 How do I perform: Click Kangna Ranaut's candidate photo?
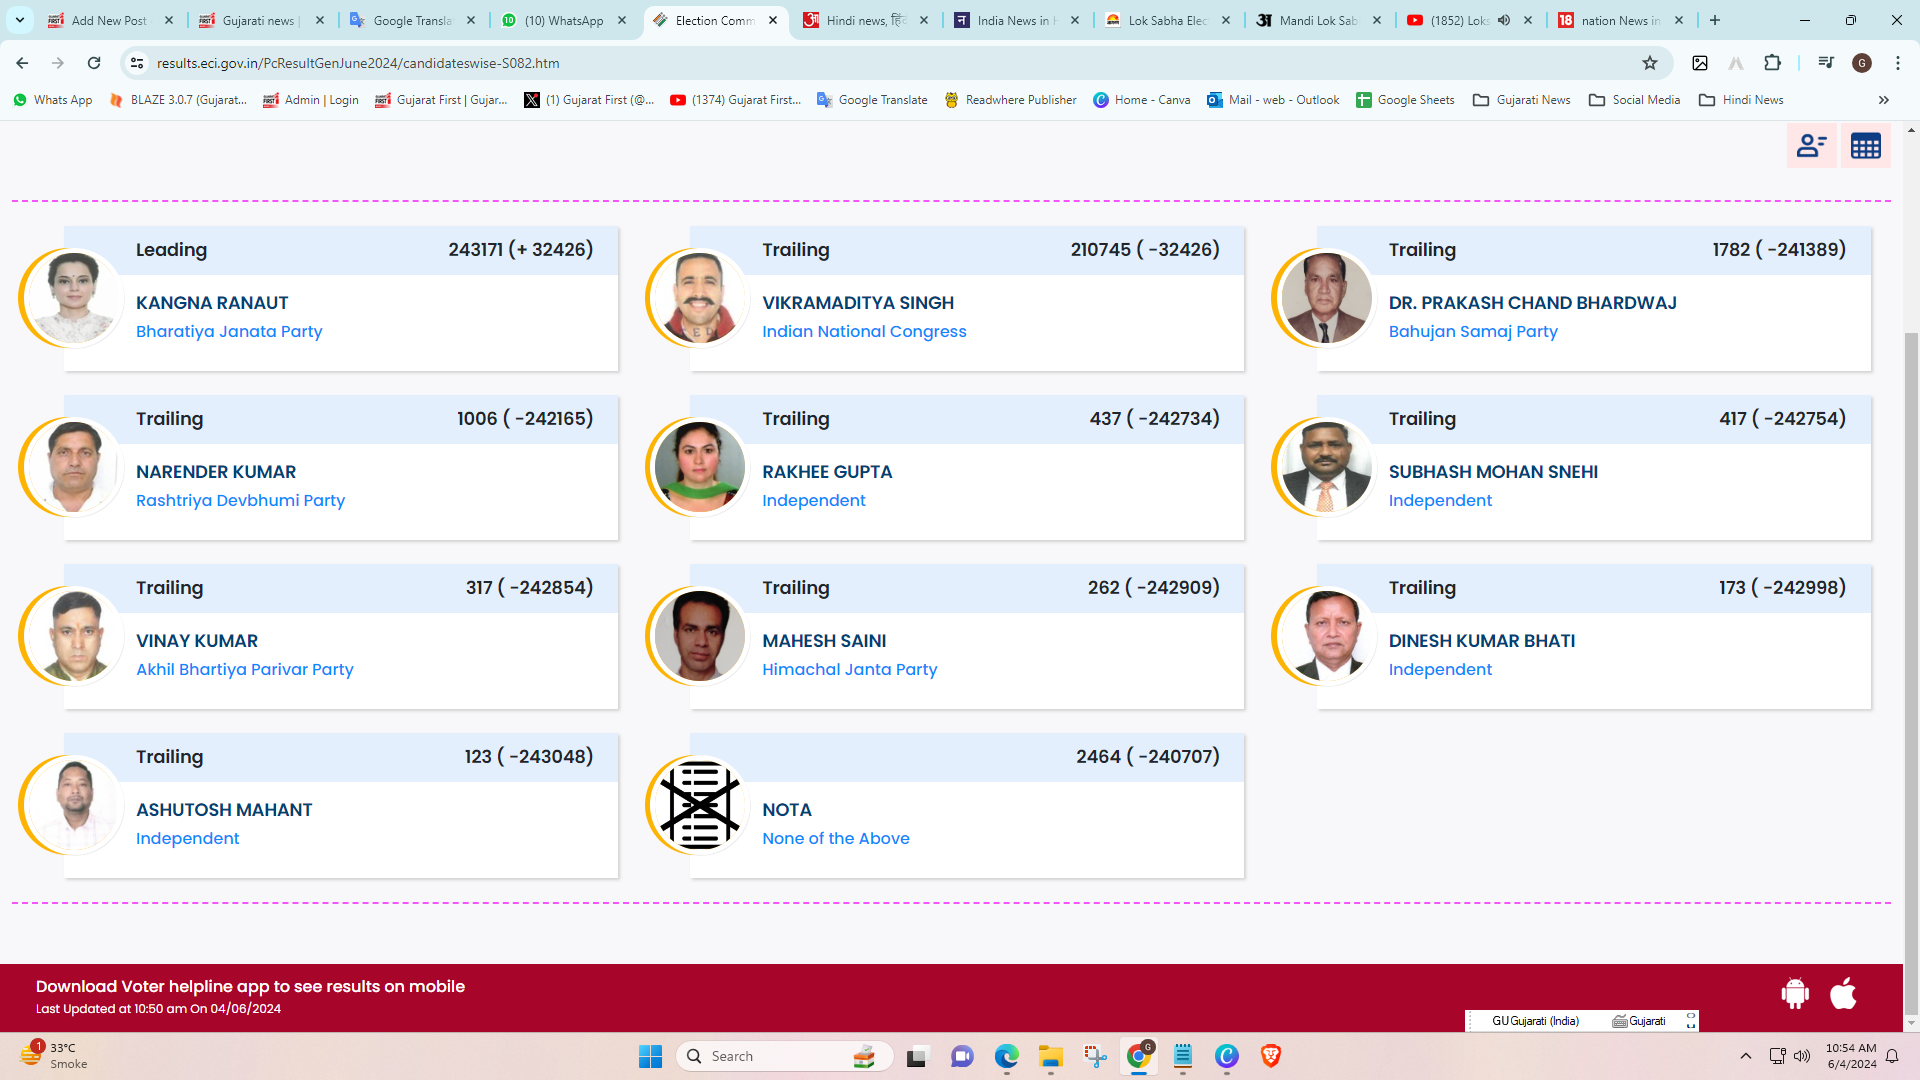click(74, 298)
